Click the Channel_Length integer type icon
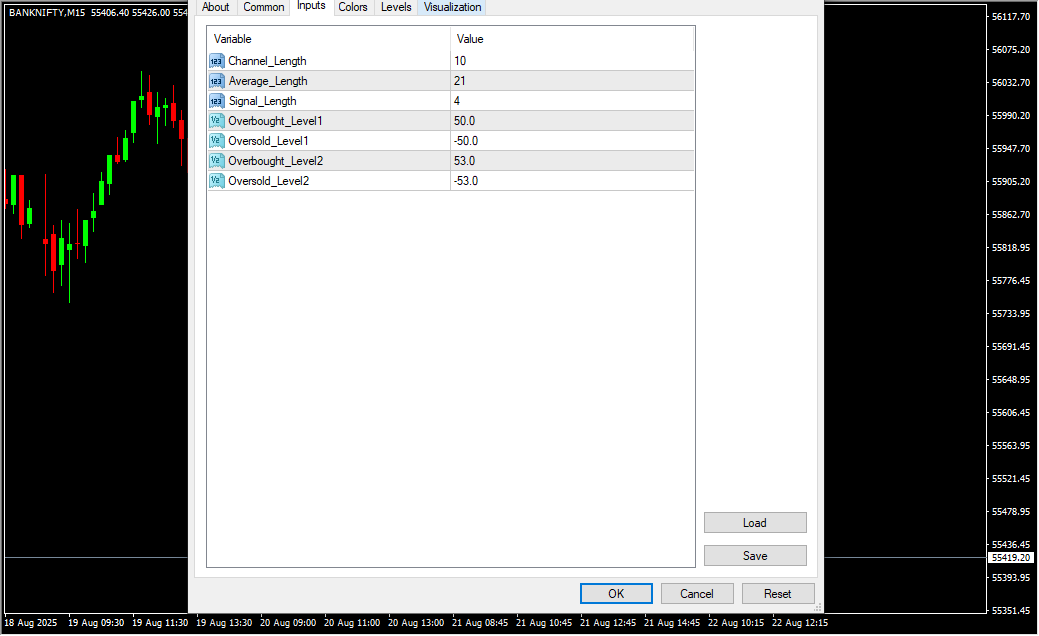The image size is (1039, 636). coord(216,61)
